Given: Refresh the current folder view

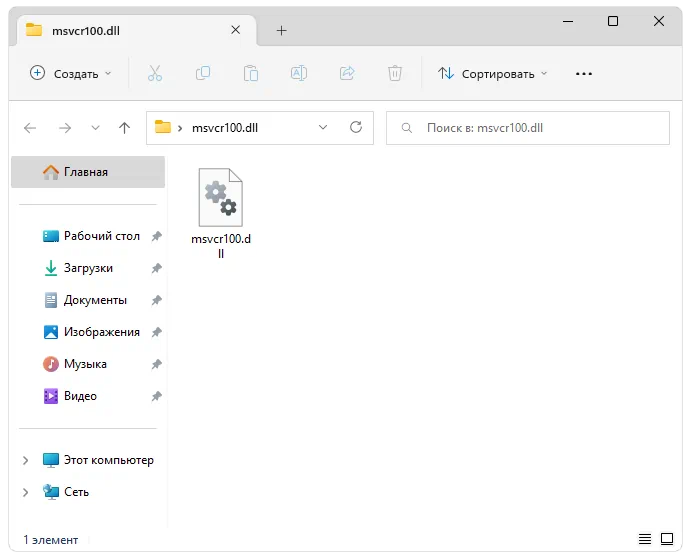Looking at the screenshot, I should [356, 128].
